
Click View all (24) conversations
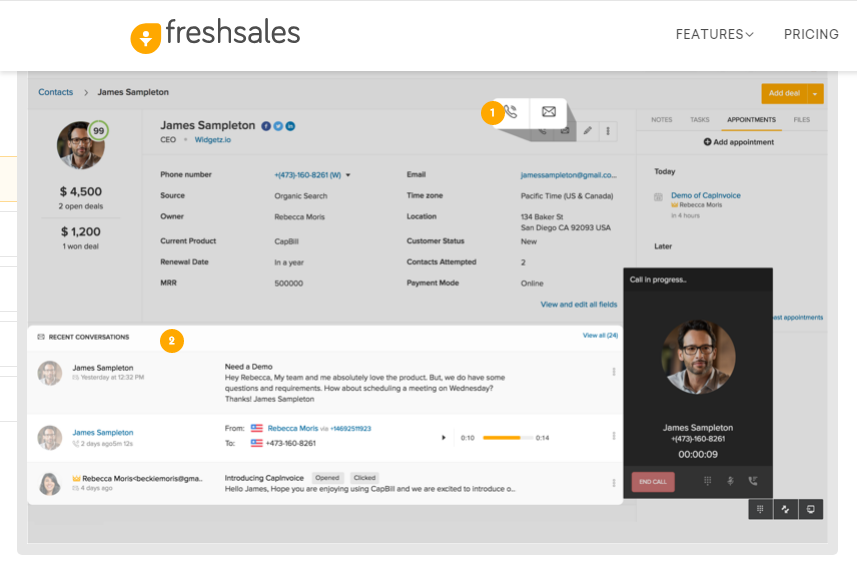point(600,336)
